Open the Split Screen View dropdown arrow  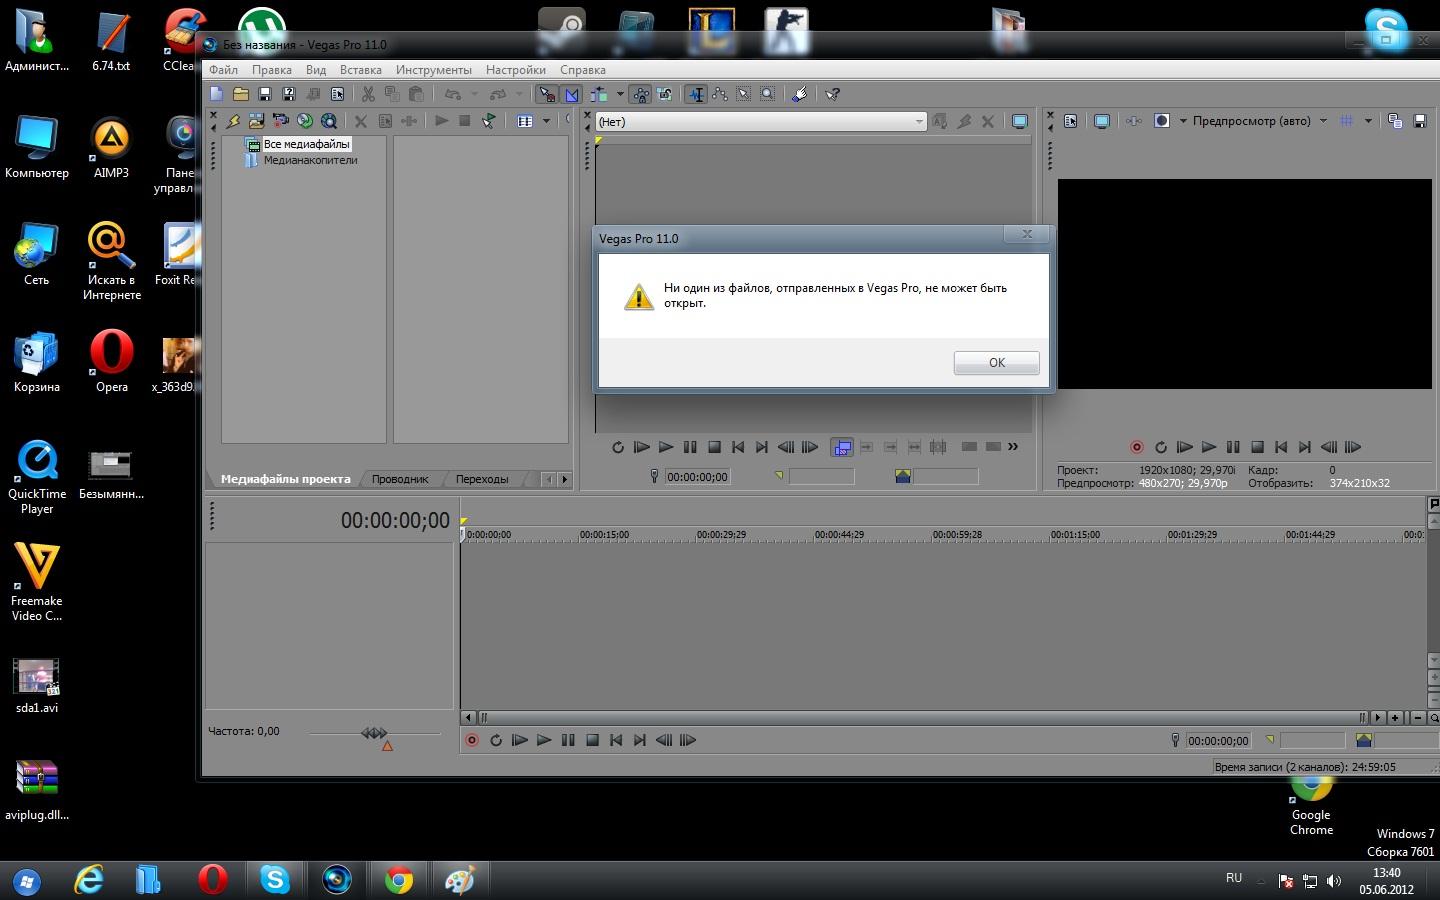point(1183,121)
